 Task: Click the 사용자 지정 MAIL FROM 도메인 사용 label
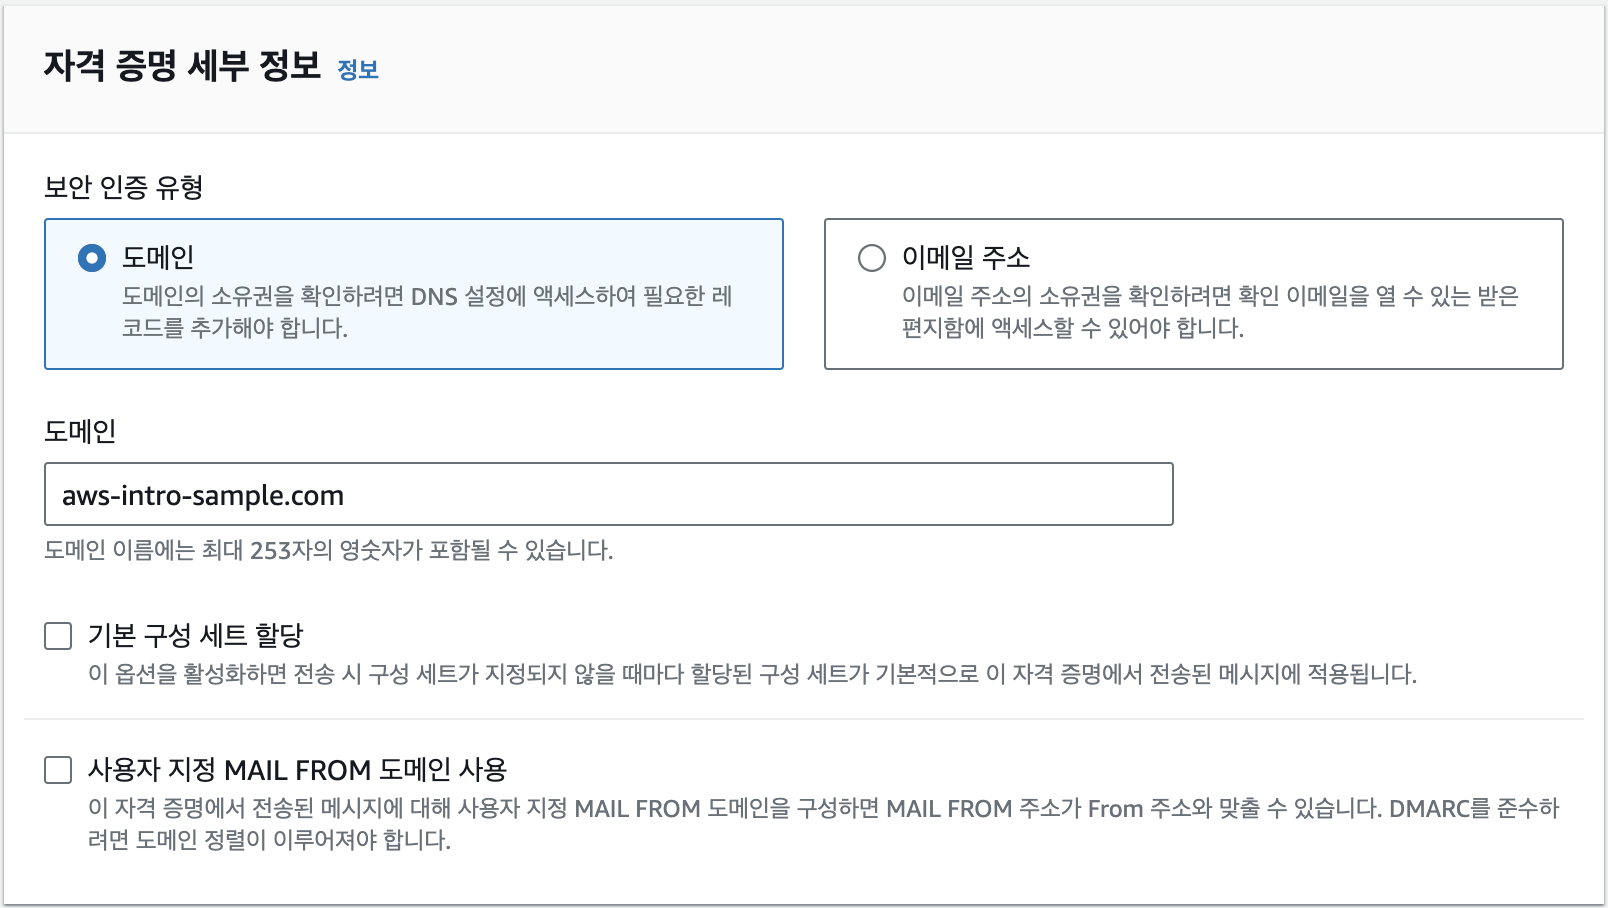pyautogui.click(x=297, y=770)
